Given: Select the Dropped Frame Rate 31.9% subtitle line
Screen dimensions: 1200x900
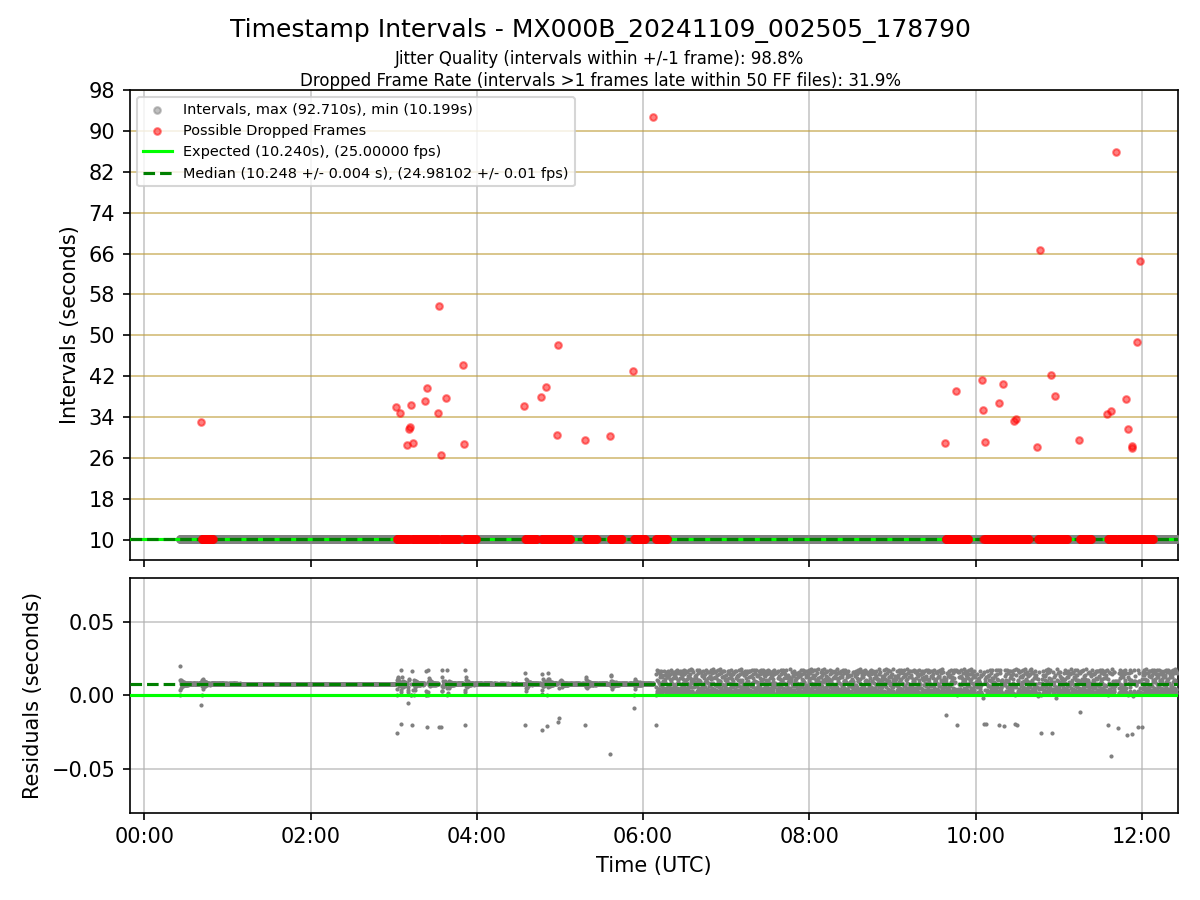Looking at the screenshot, I should (600, 80).
